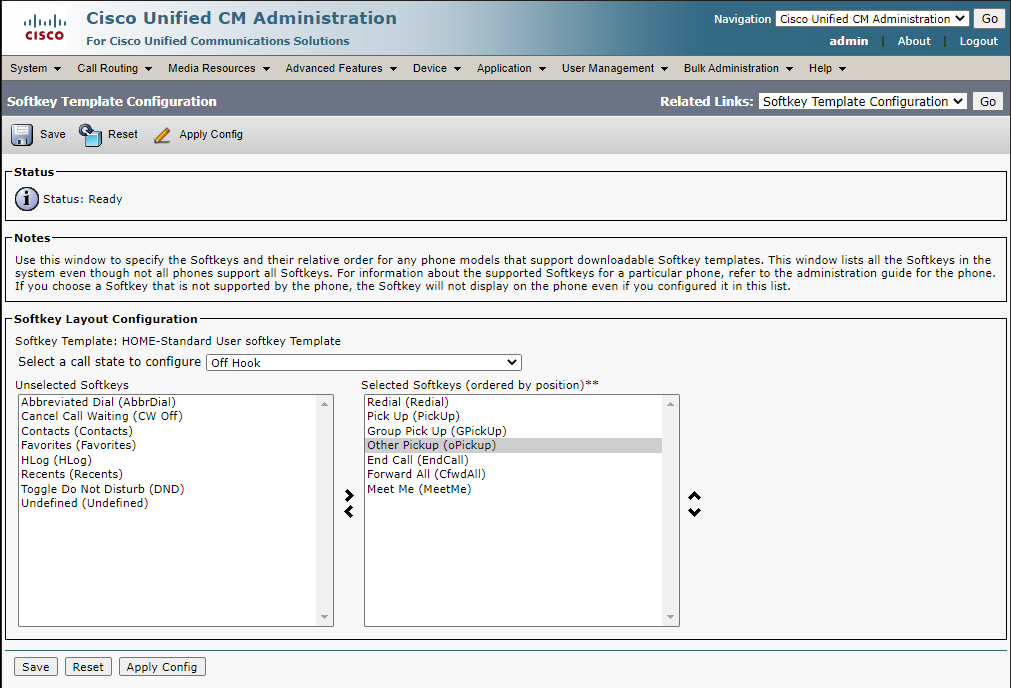Click Go button next to Related Links

(x=987, y=101)
